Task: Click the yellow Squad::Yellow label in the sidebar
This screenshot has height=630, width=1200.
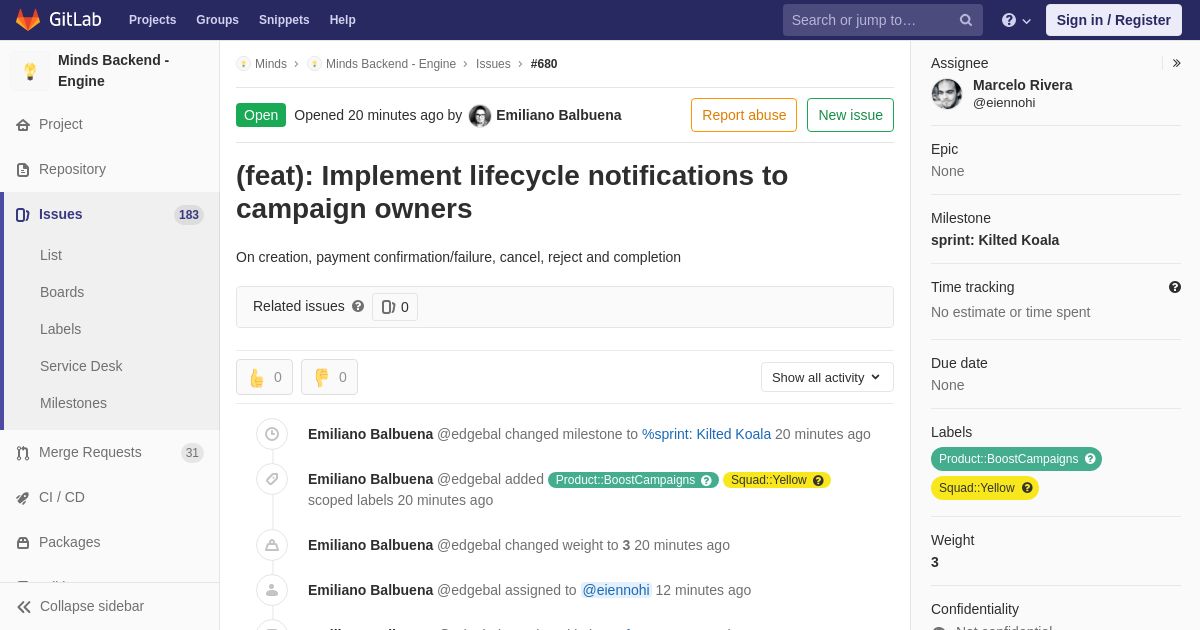Action: (976, 488)
